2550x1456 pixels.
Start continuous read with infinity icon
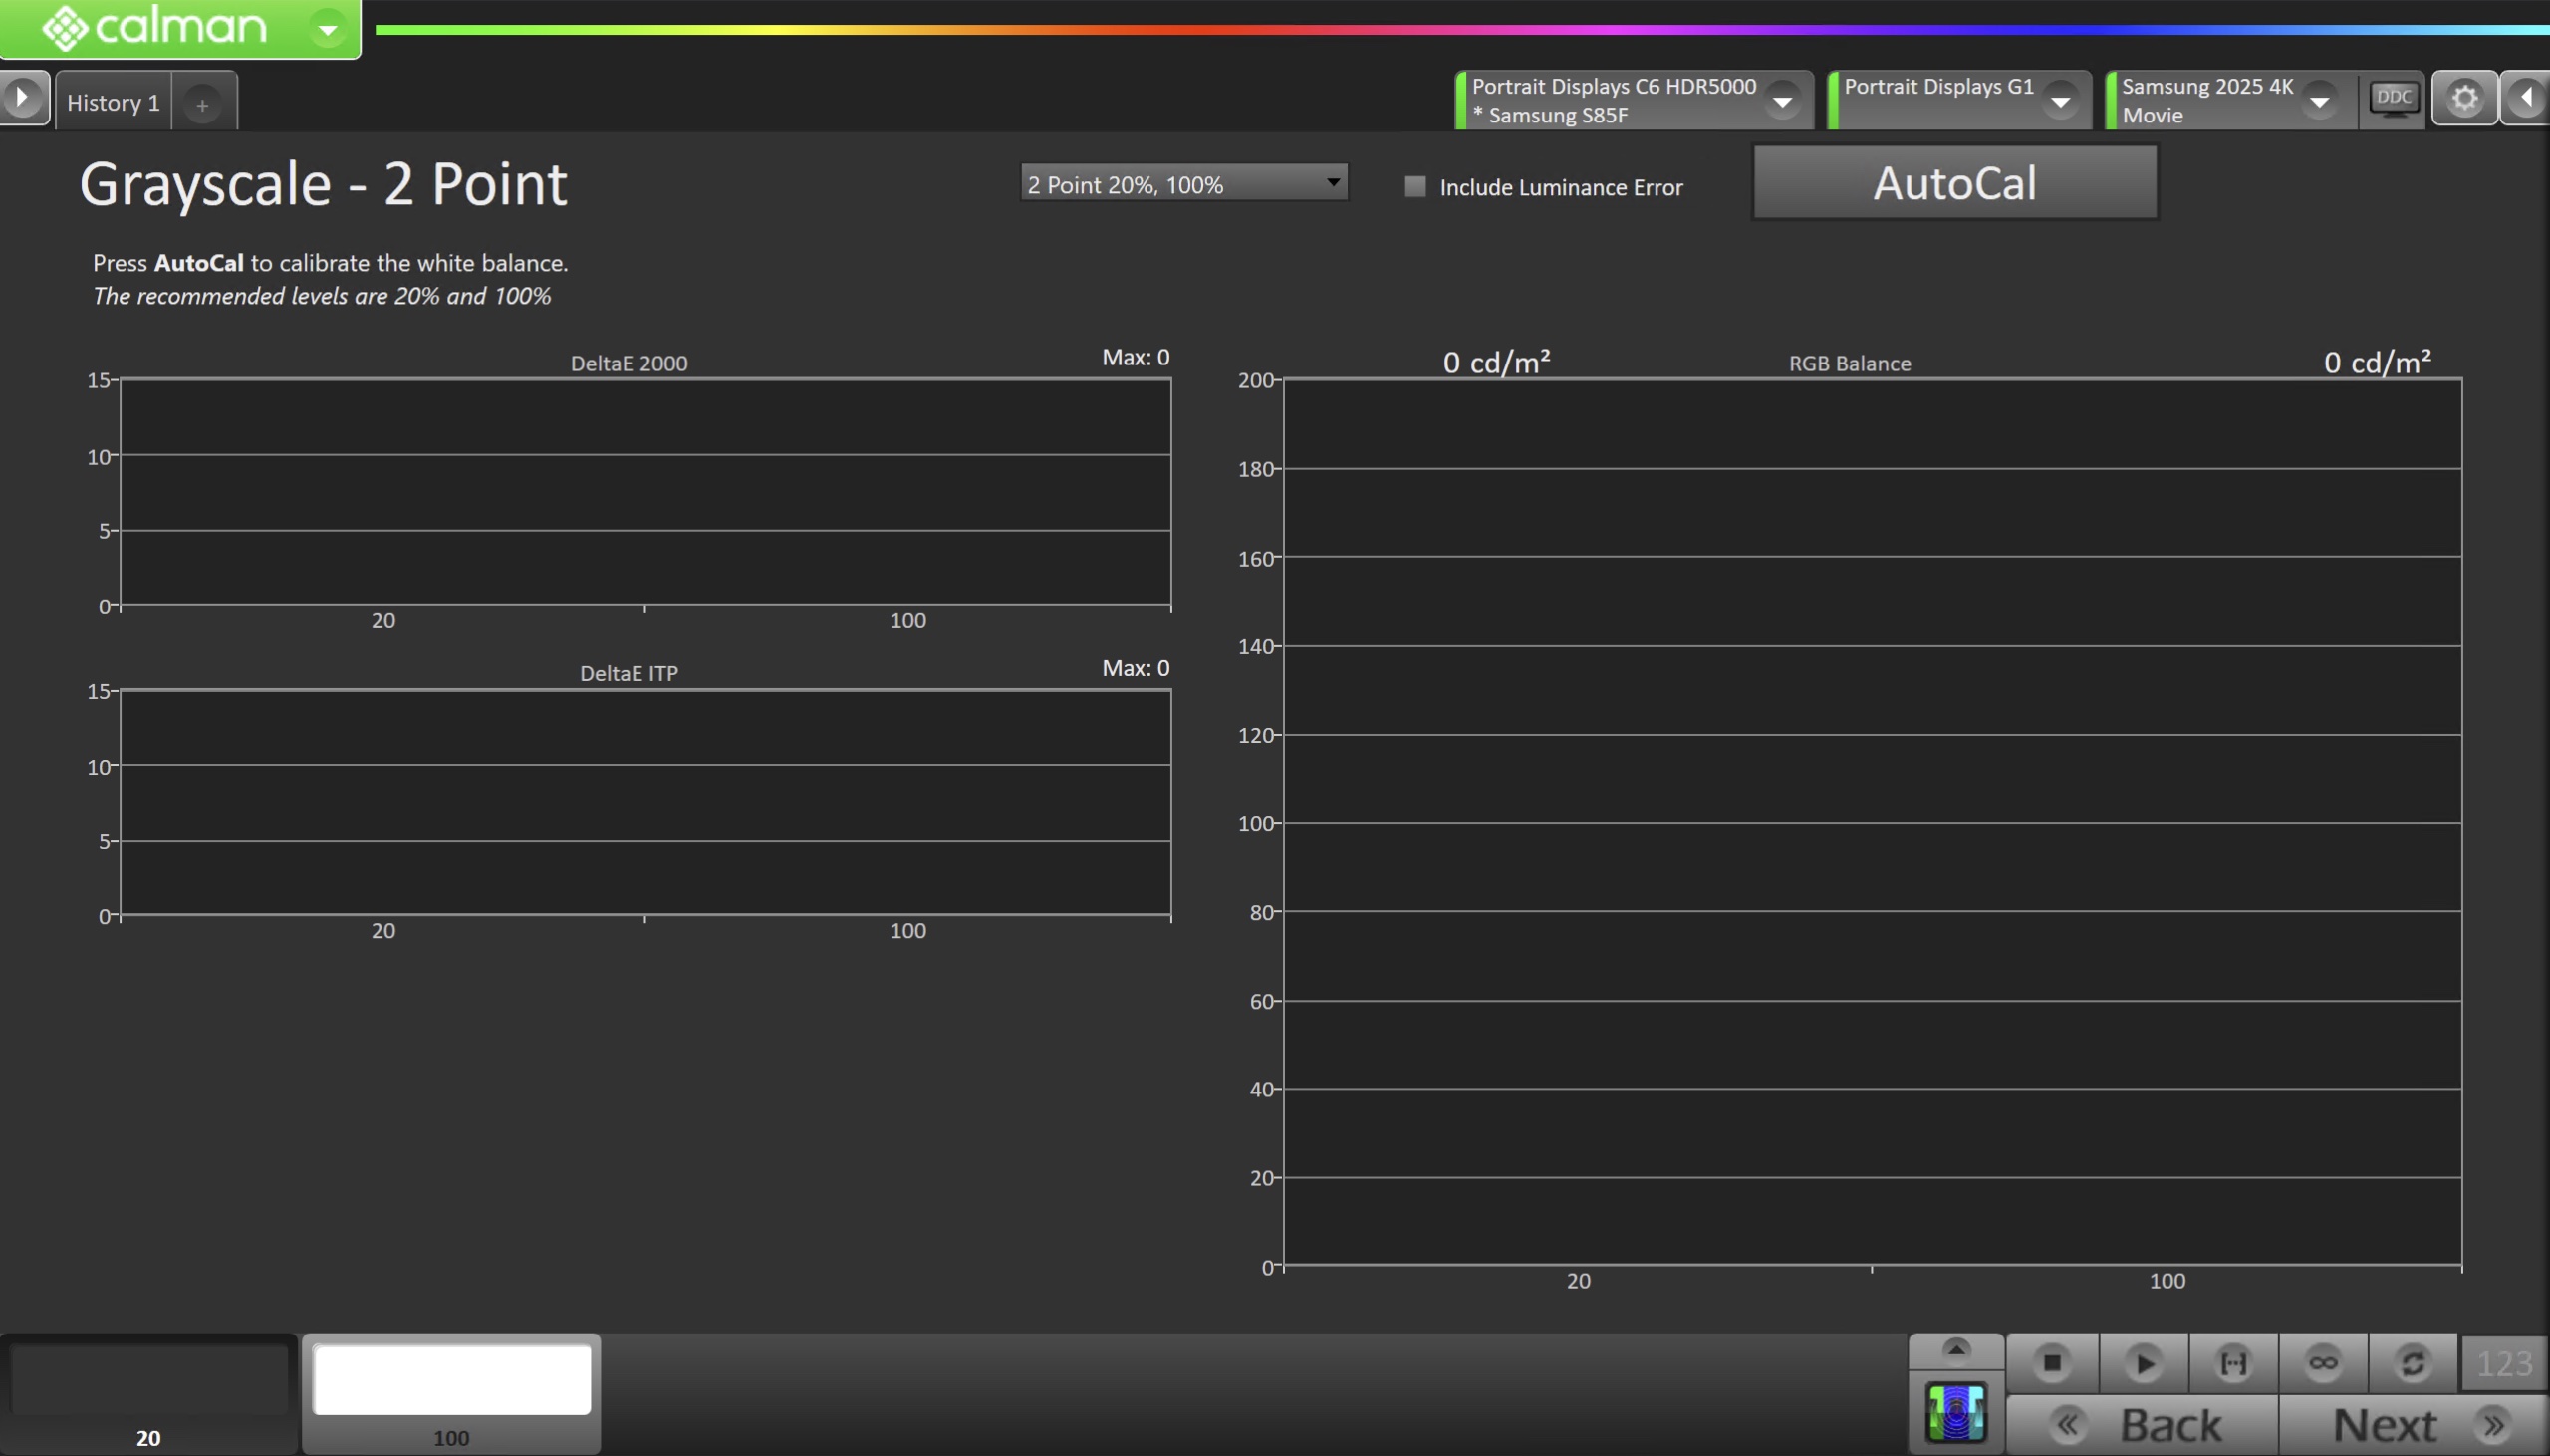tap(2323, 1363)
